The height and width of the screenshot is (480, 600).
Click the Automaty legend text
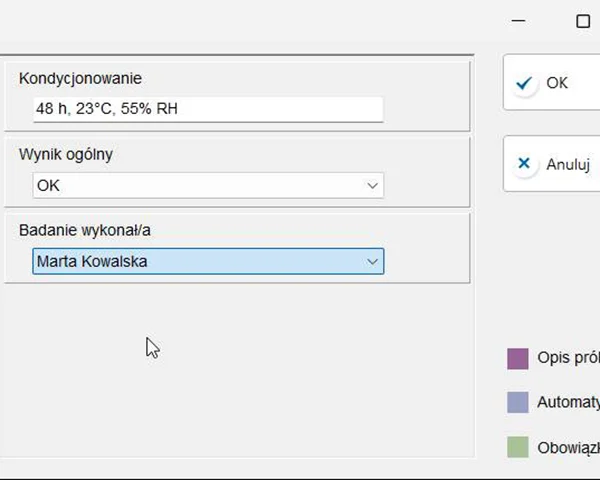pyautogui.click(x=568, y=402)
